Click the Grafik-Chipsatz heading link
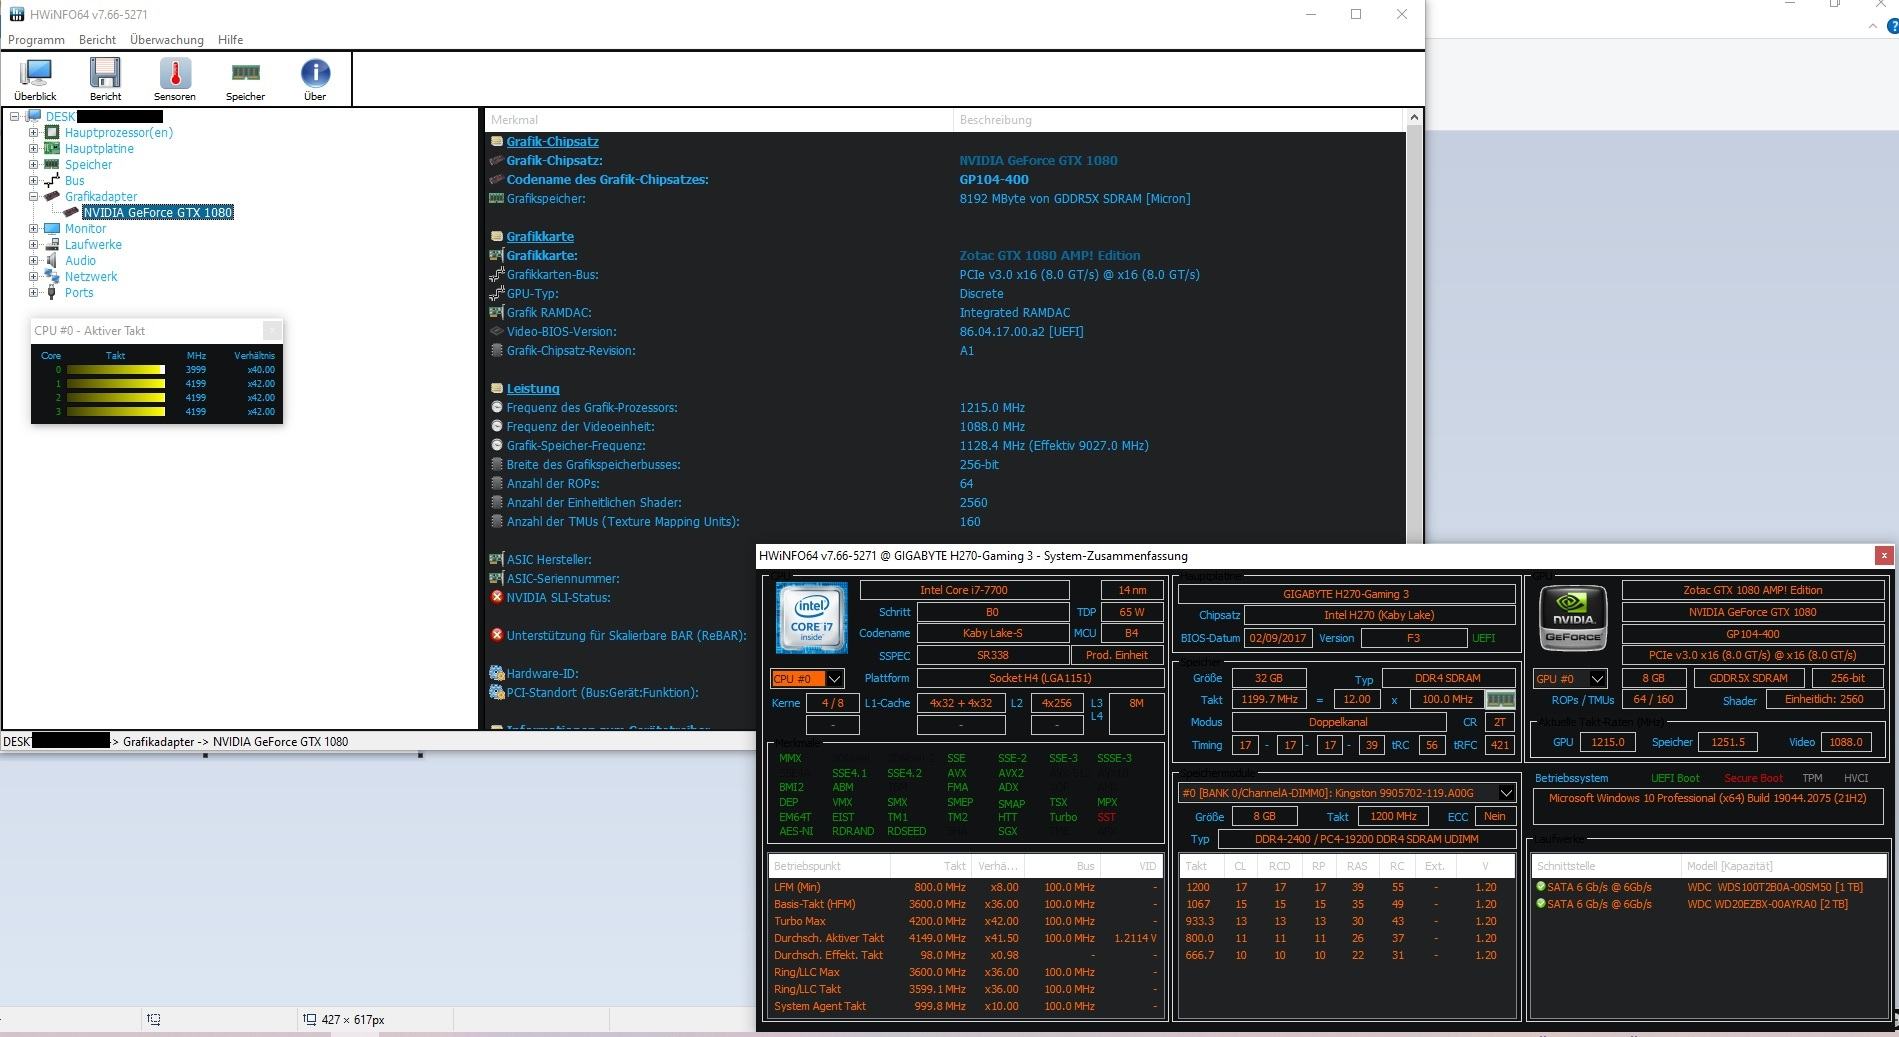The width and height of the screenshot is (1899, 1037). coord(553,142)
